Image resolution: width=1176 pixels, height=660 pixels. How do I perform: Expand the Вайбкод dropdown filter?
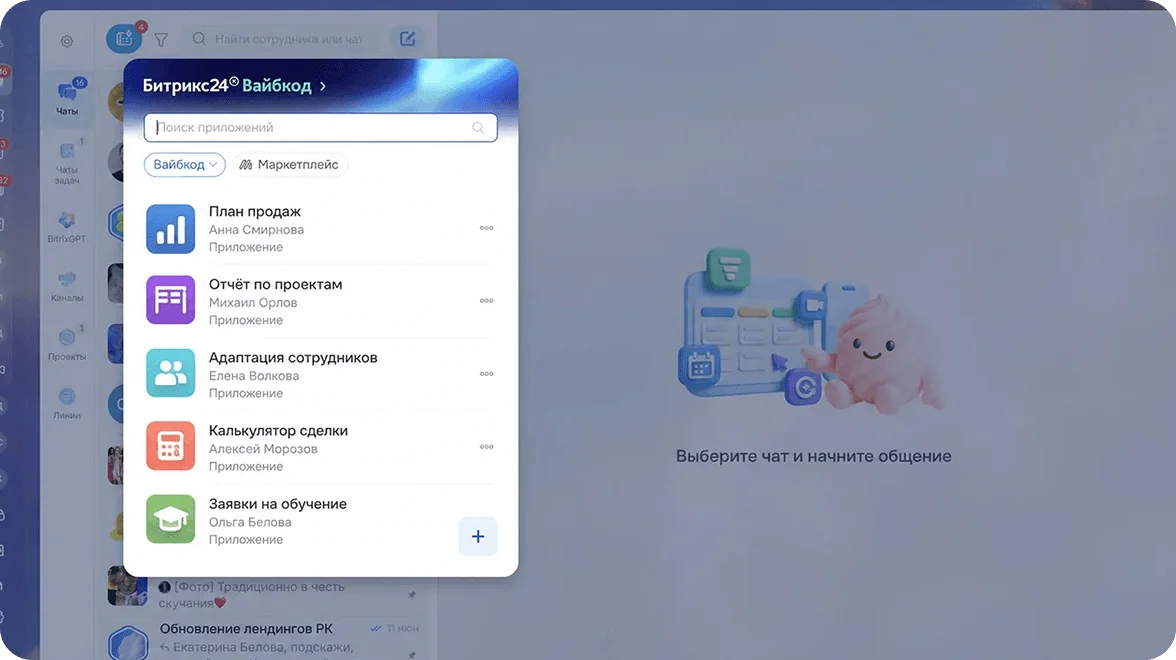(x=184, y=164)
